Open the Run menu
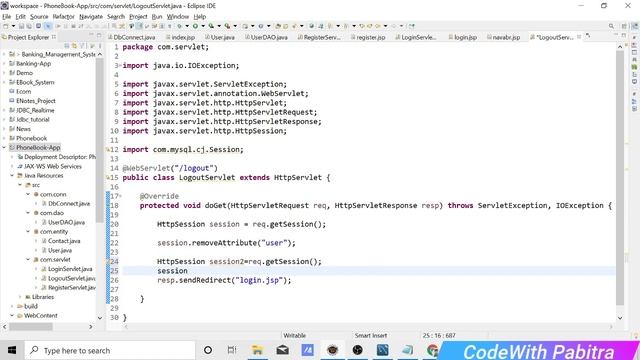Viewport: 640px width, 360px height. coord(157,17)
